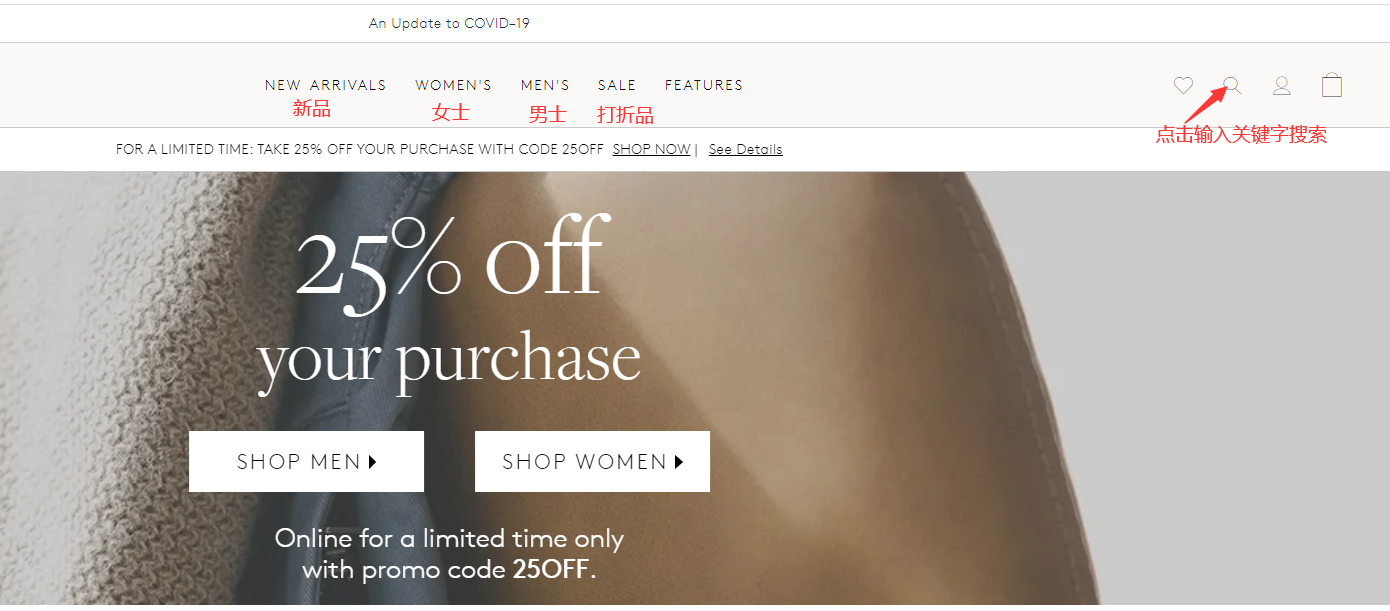Open the NEW ARRIVALS menu
The width and height of the screenshot is (1390, 611).
[325, 85]
